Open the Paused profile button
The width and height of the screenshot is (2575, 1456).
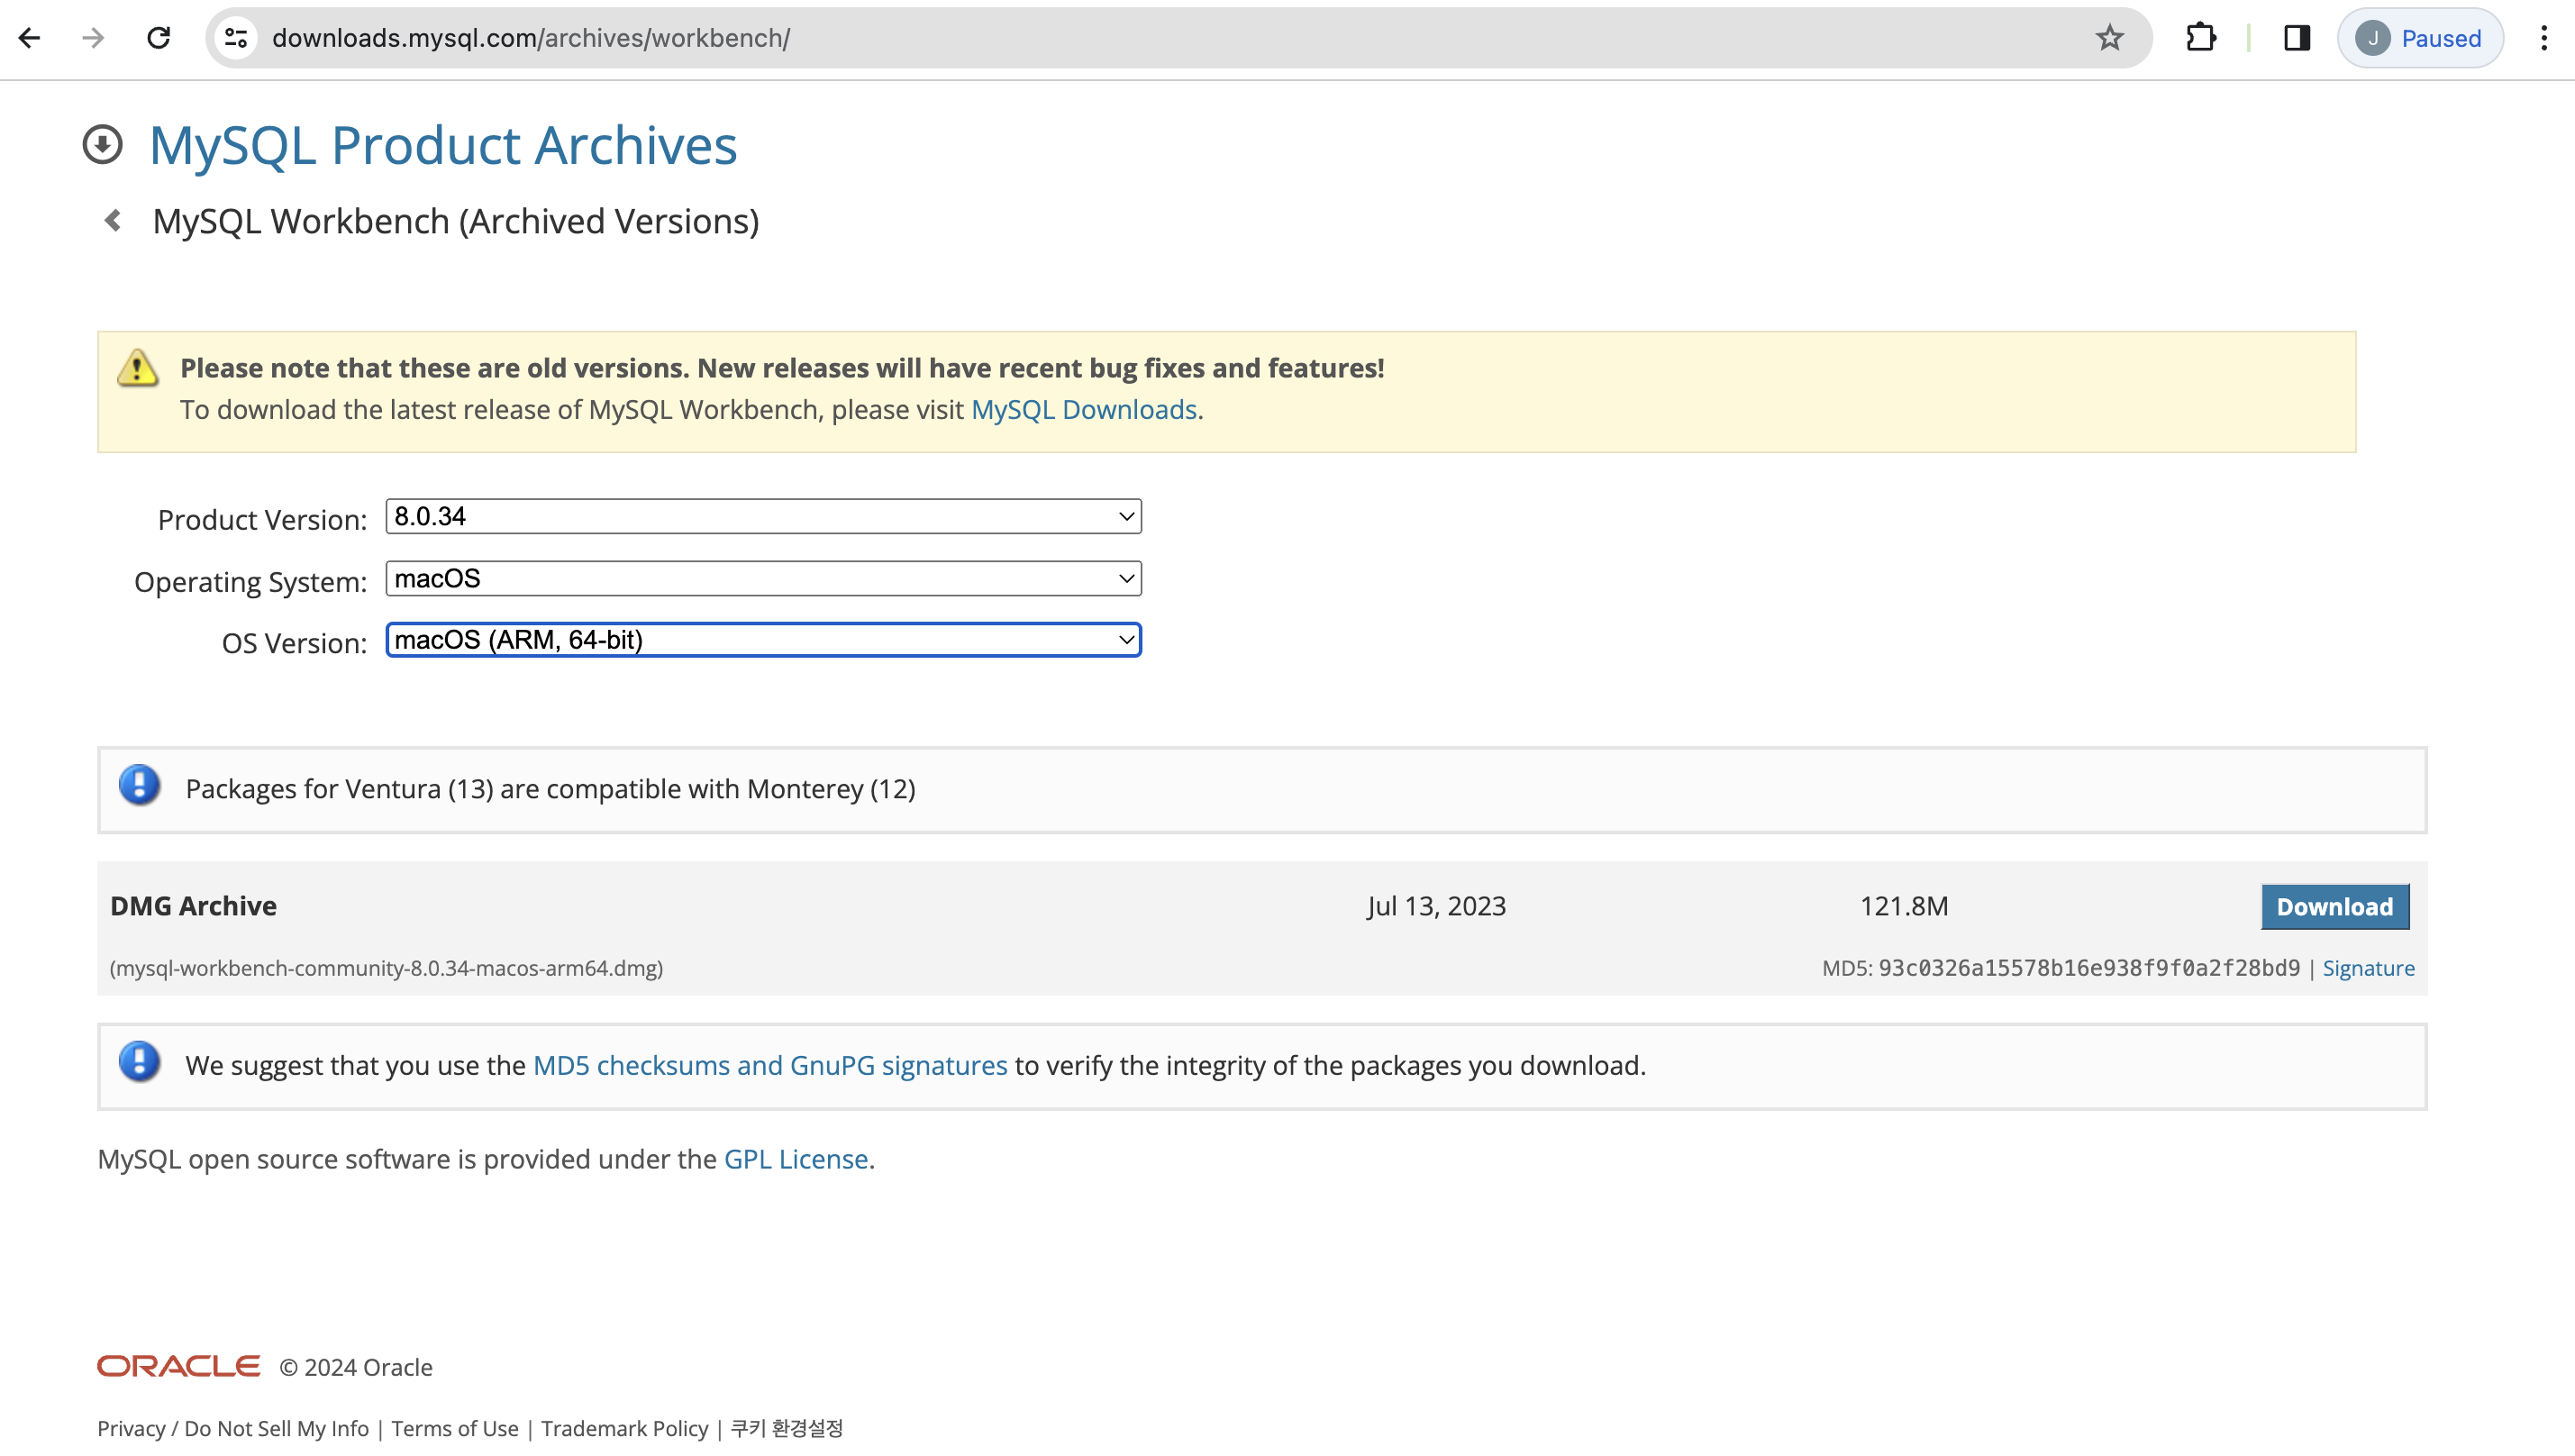2420,38
